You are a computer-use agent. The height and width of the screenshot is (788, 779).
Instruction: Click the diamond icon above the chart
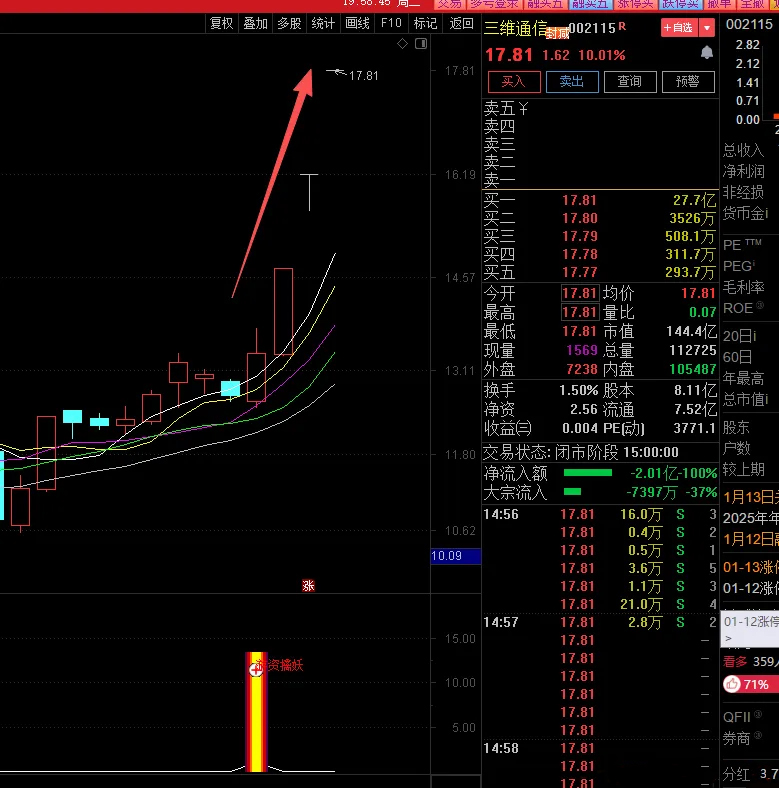click(403, 44)
